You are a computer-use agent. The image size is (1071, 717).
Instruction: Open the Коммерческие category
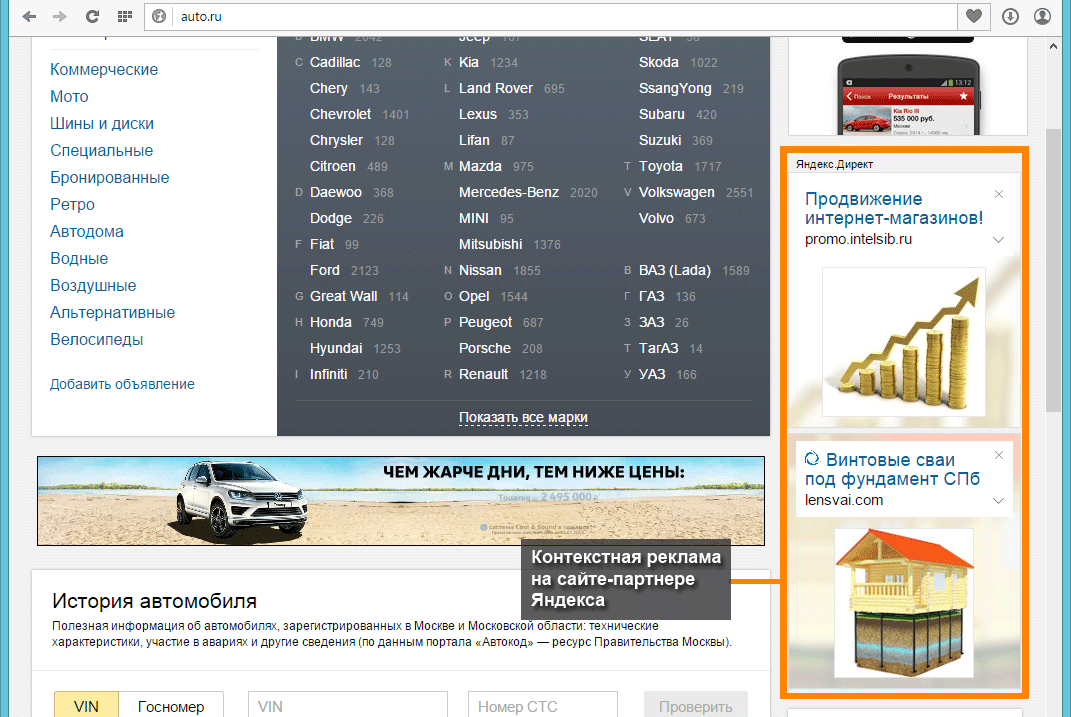tap(104, 70)
